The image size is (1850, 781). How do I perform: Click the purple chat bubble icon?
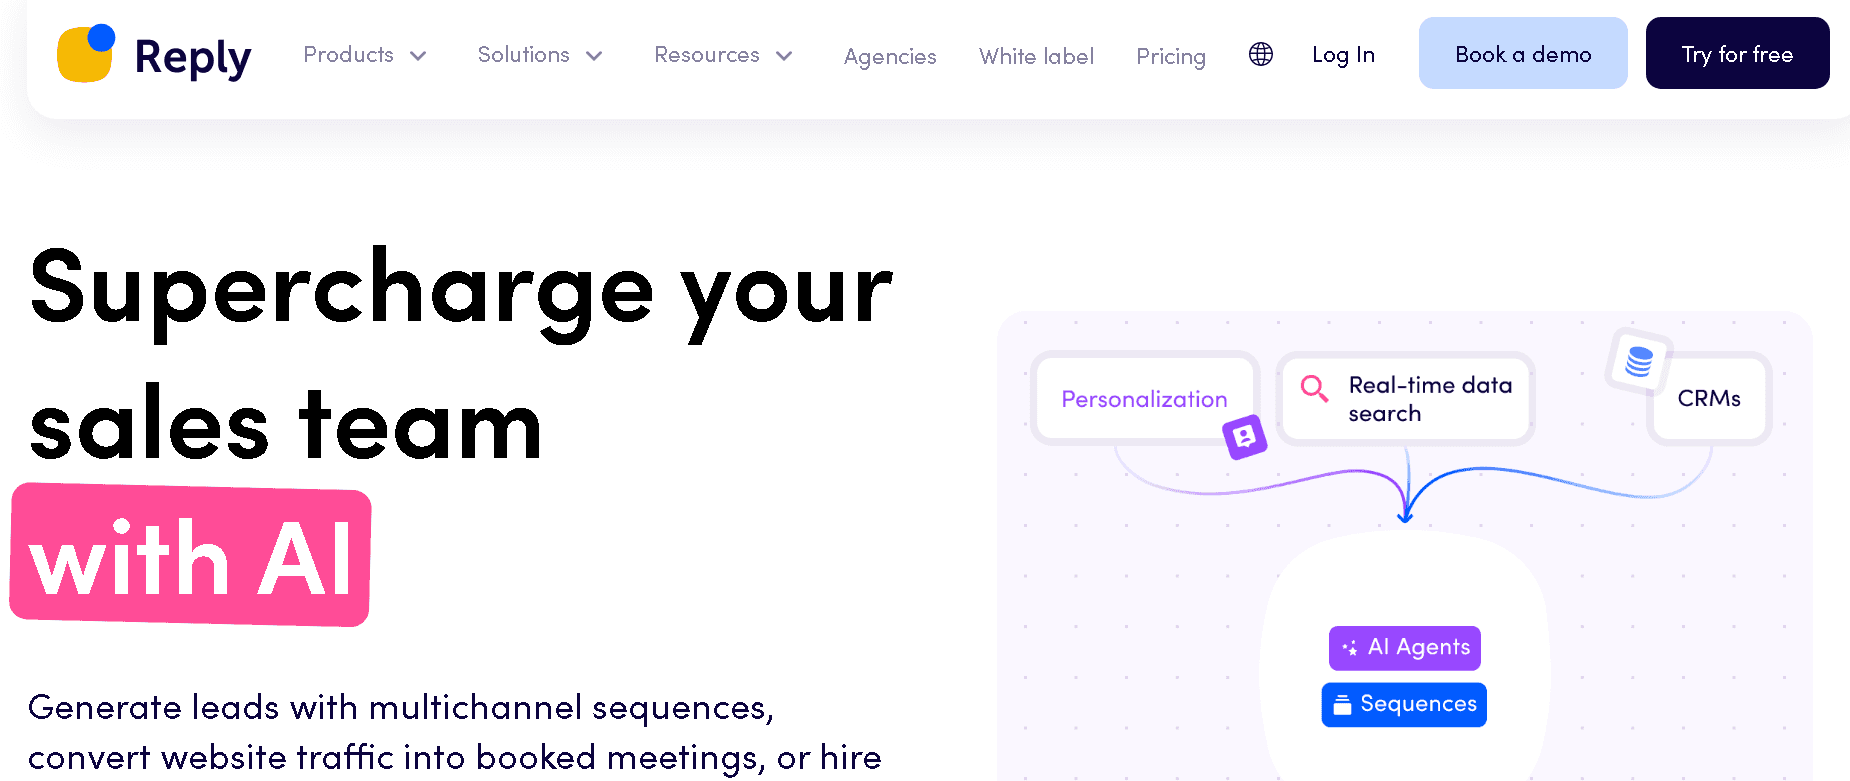click(x=1245, y=437)
